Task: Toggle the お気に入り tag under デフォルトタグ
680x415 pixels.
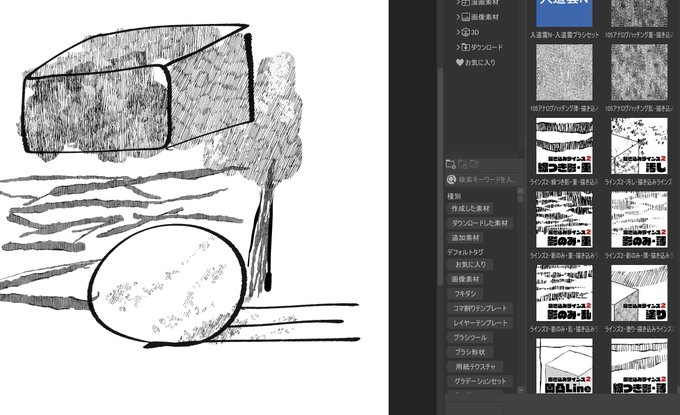Action: click(470, 265)
